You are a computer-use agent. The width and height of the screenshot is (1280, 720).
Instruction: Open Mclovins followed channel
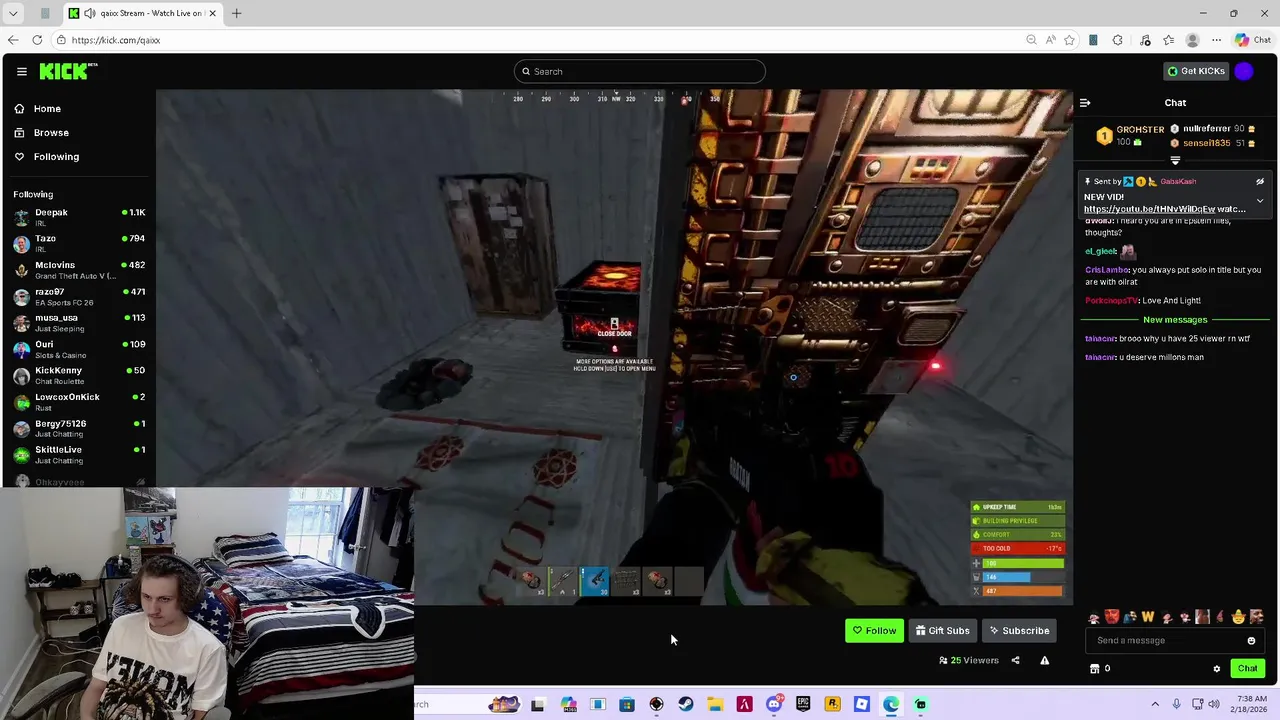pyautogui.click(x=77, y=270)
